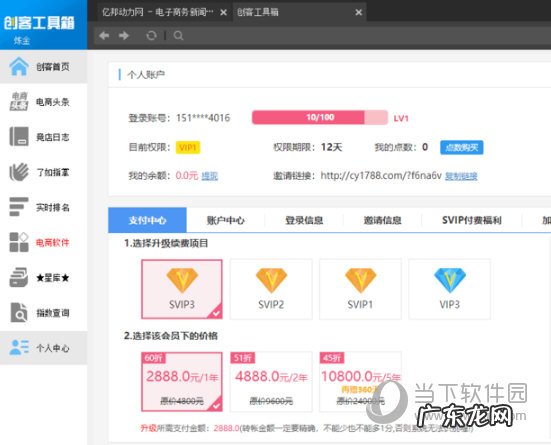Open 个人中心 user icon
Screen dimensions: 551x445
pos(19,348)
